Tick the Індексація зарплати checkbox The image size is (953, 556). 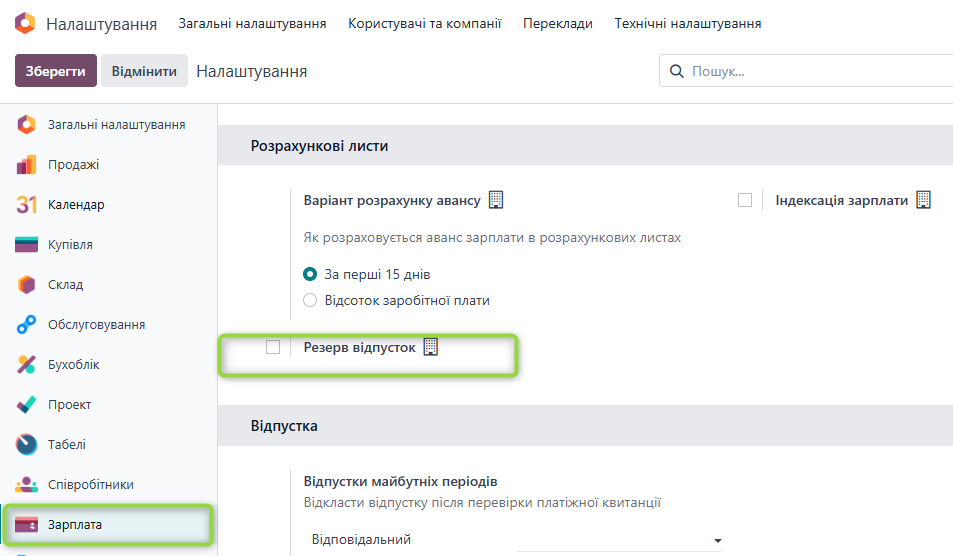[x=745, y=200]
